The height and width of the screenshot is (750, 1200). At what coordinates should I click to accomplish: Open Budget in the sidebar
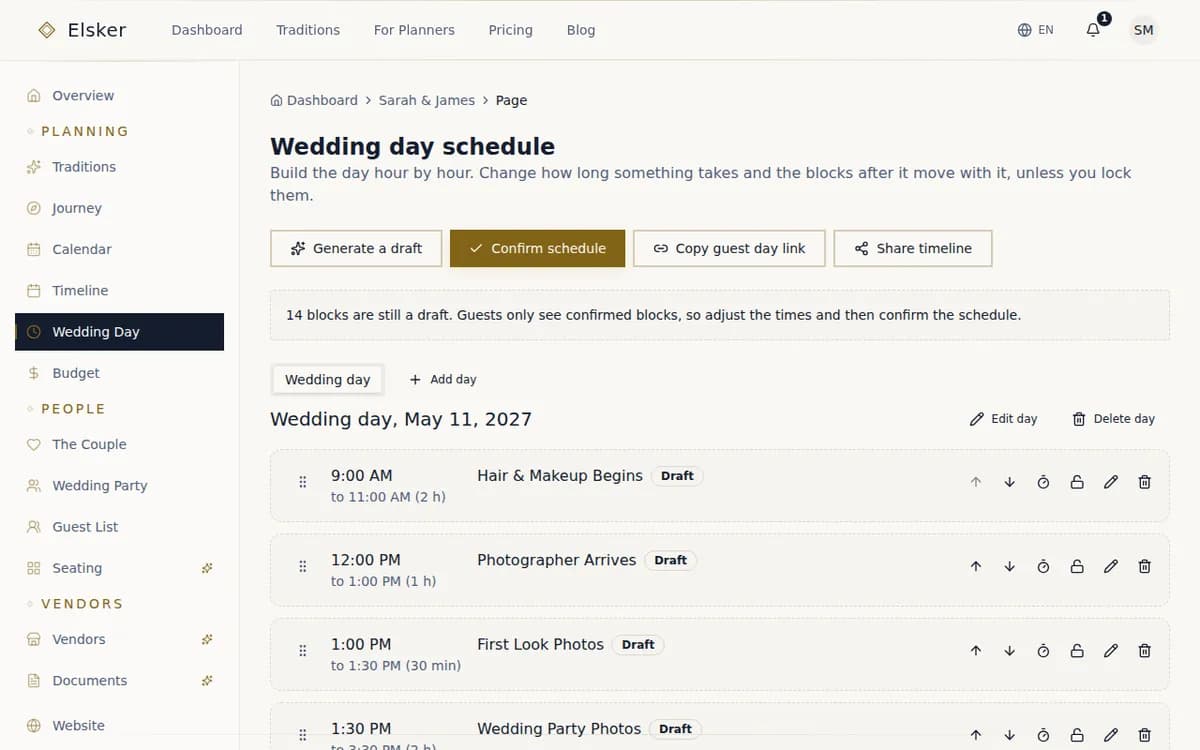(x=119, y=373)
